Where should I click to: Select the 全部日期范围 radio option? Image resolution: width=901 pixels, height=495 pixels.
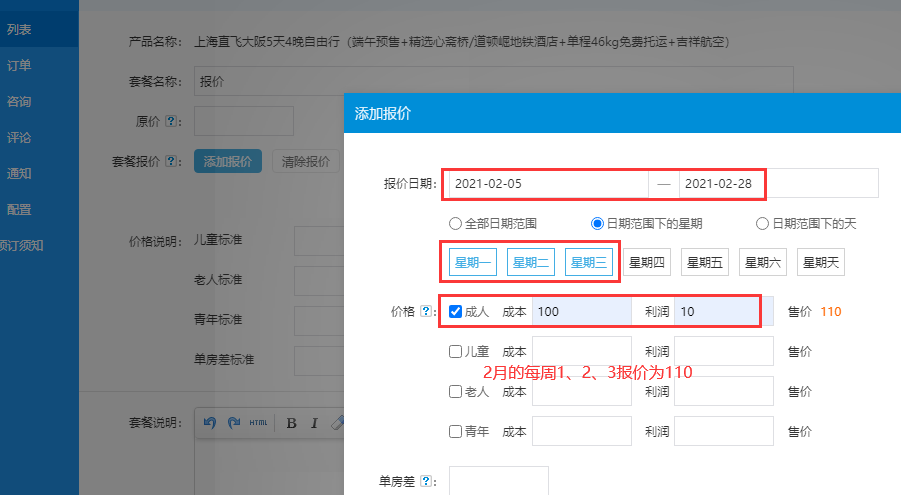click(456, 224)
